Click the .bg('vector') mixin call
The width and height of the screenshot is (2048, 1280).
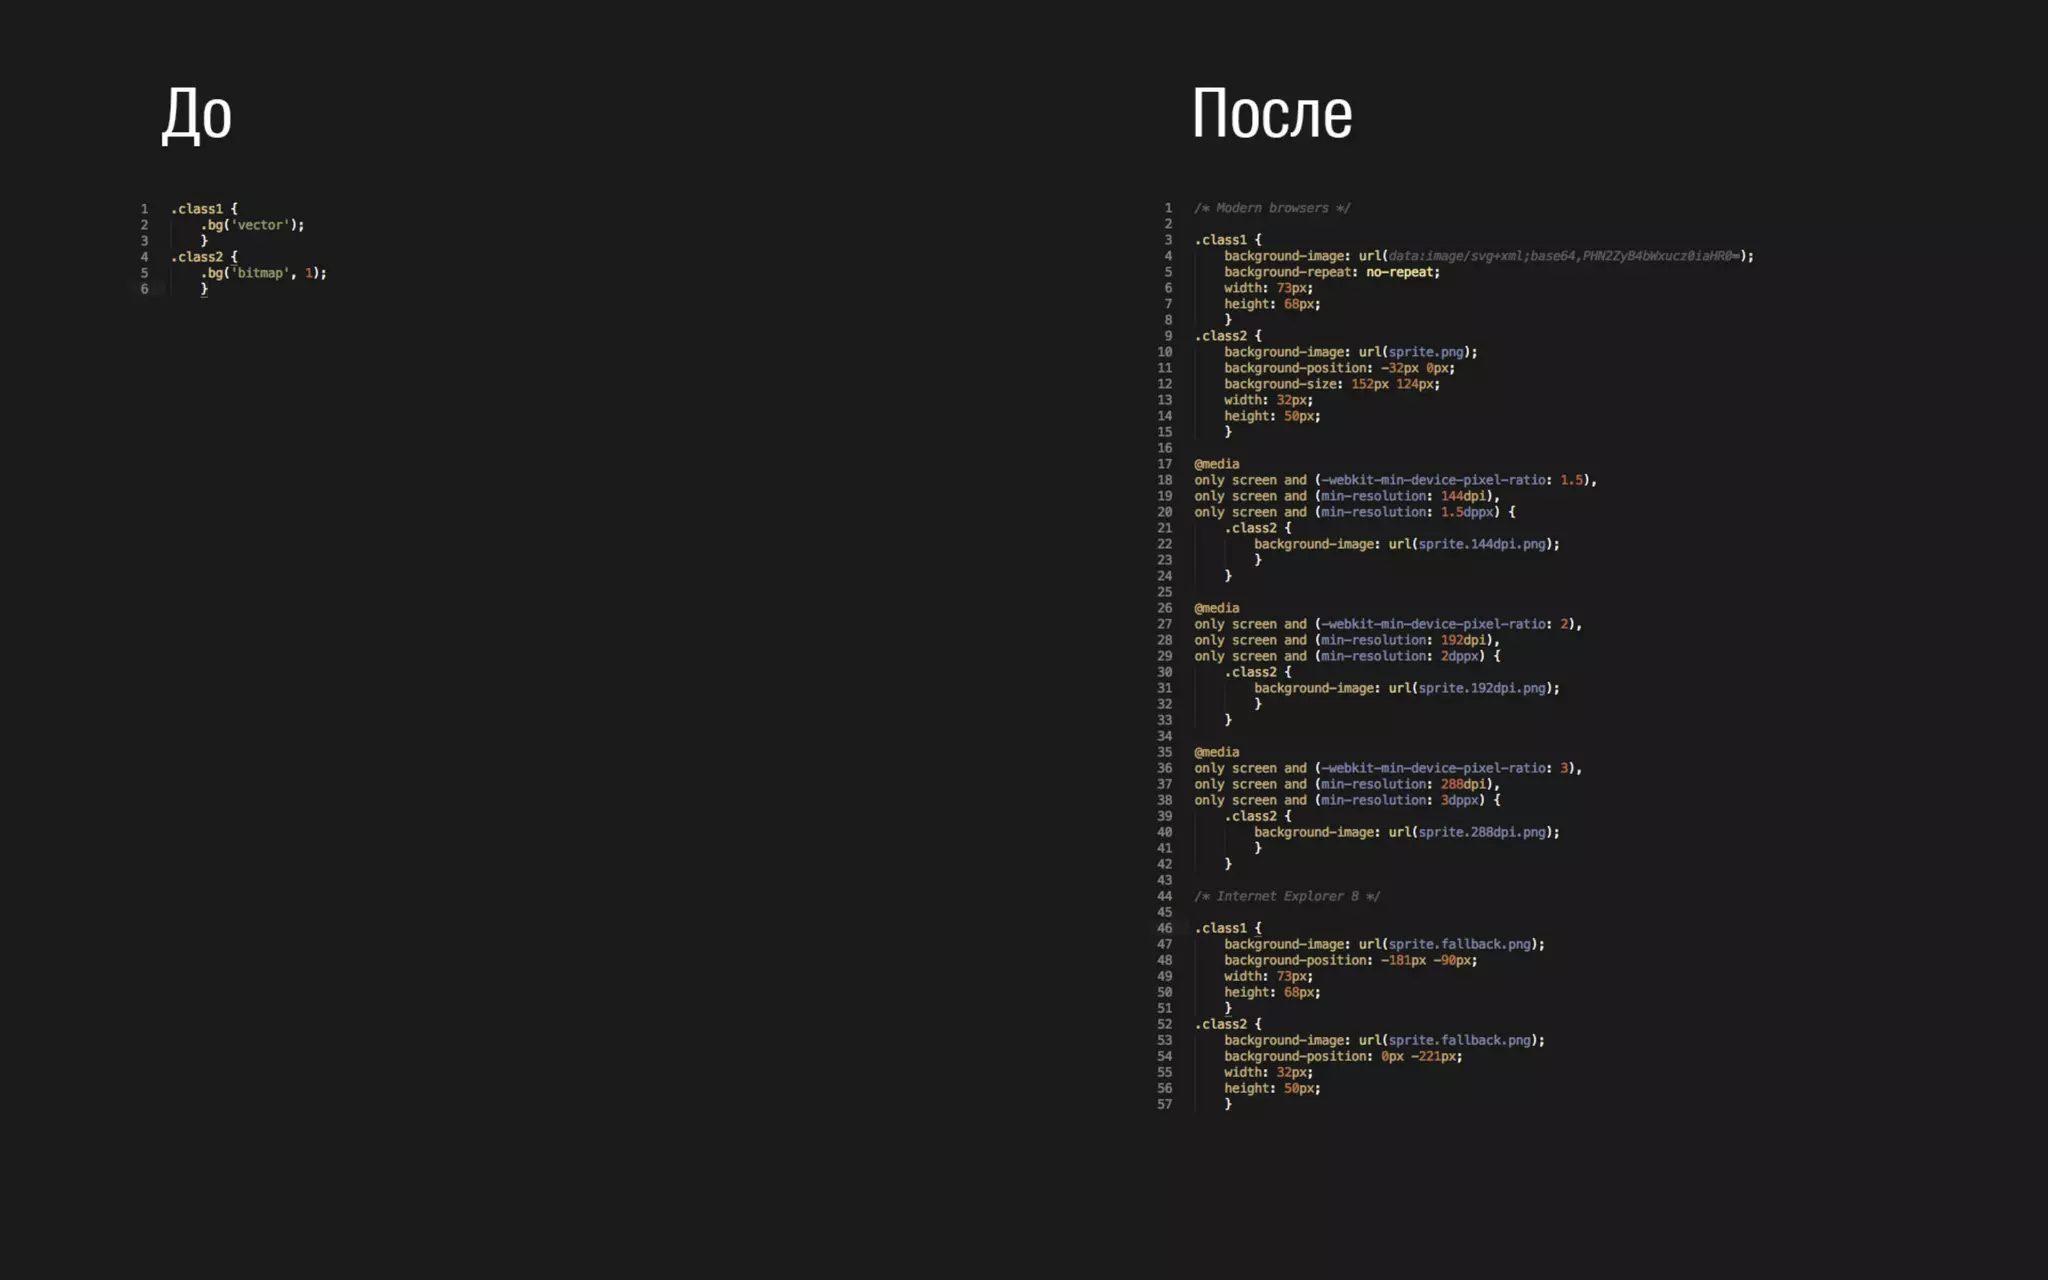coord(252,225)
